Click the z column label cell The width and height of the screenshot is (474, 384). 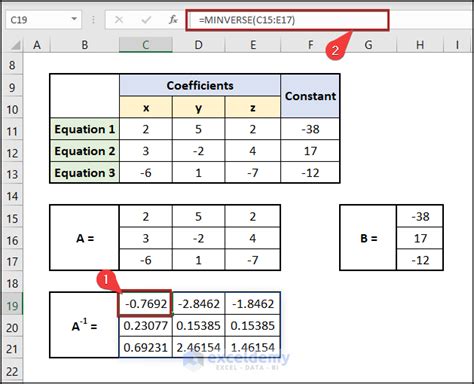[253, 107]
